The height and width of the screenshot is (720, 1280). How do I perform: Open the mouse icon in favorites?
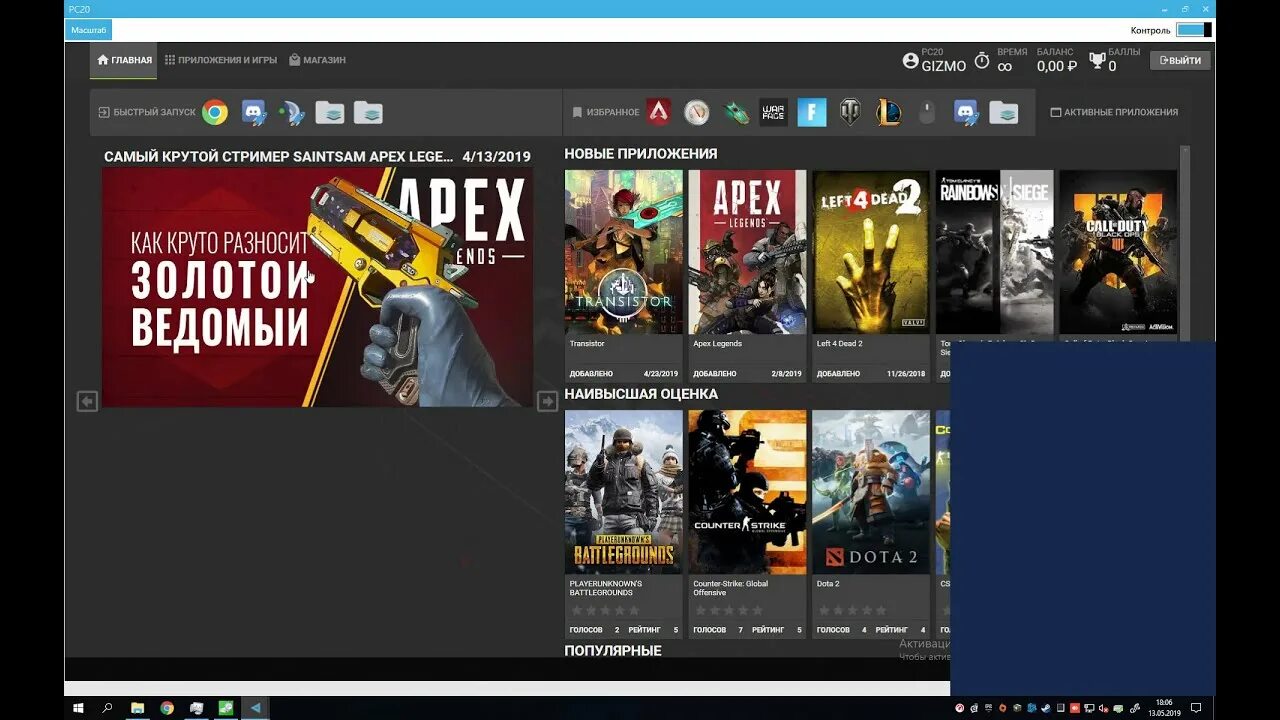[927, 112]
